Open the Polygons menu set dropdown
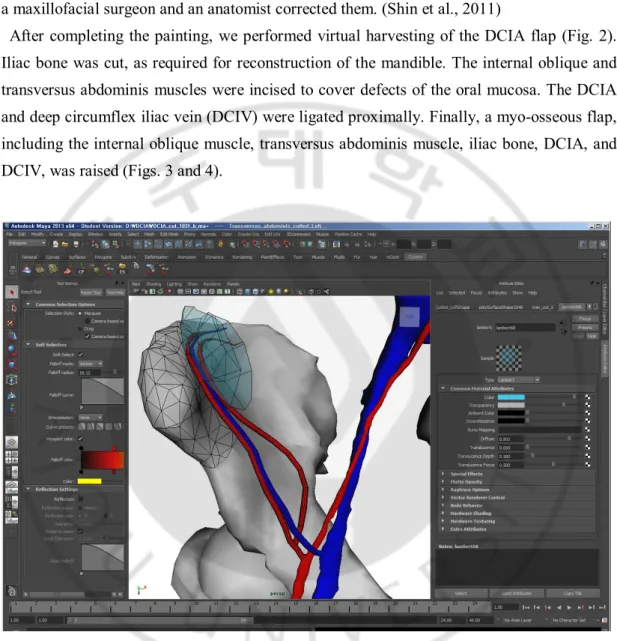617x641 pixels. [x=27, y=243]
